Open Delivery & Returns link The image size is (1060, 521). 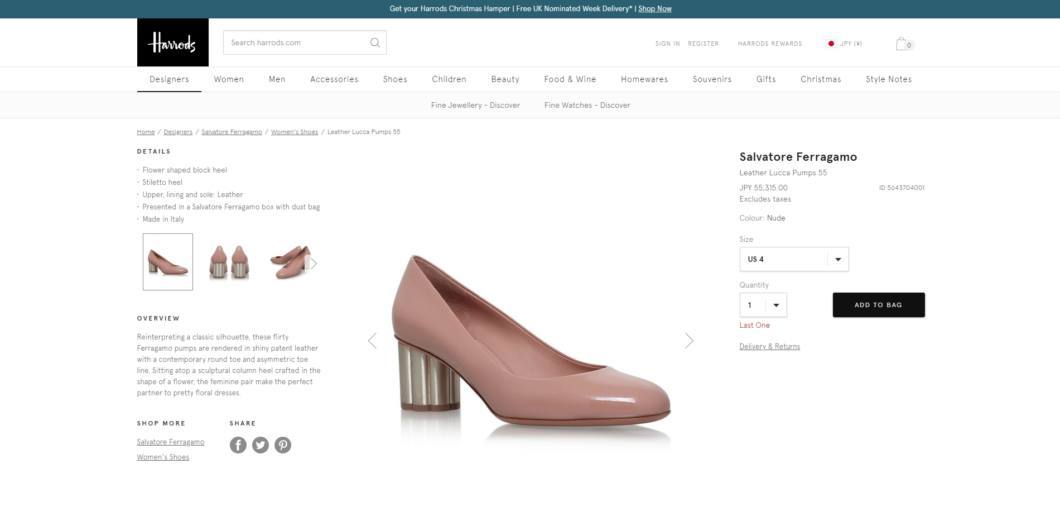click(x=769, y=347)
